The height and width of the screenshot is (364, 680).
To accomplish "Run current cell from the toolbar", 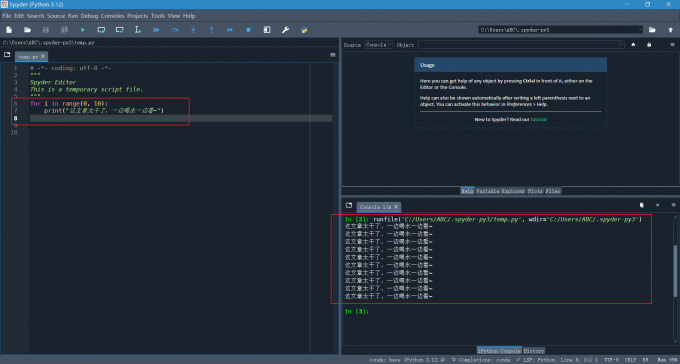I will [101, 30].
